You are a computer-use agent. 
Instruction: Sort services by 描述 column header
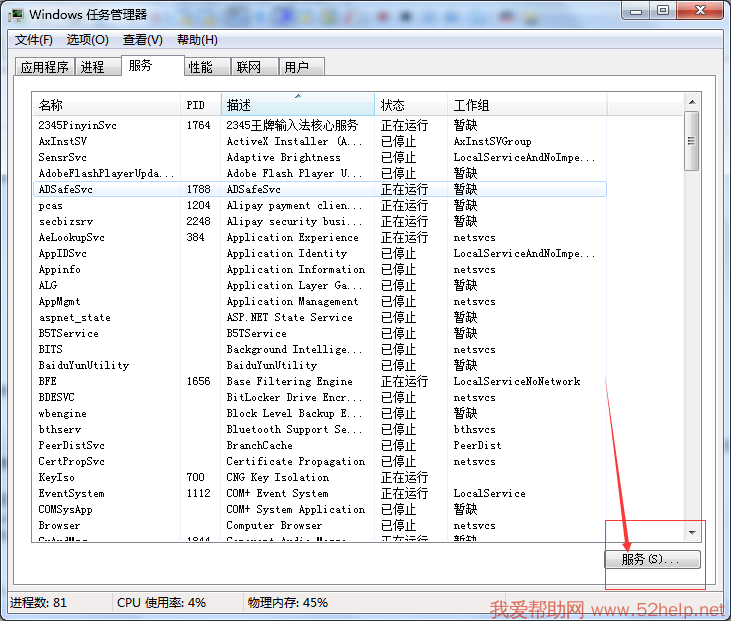tap(297, 105)
